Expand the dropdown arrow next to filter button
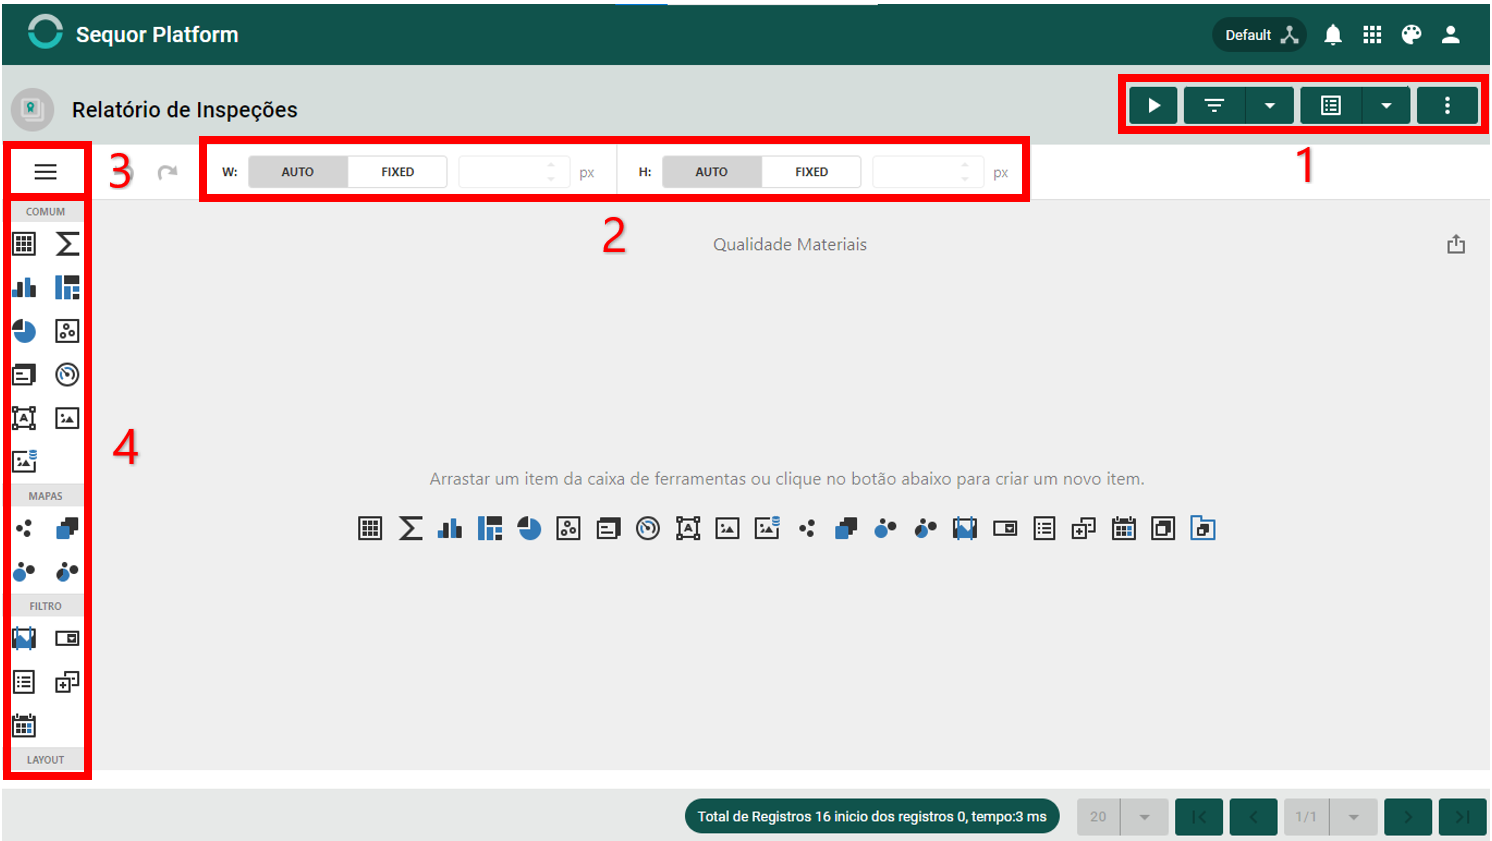Image resolution: width=1492 pixels, height=841 pixels. tap(1270, 105)
